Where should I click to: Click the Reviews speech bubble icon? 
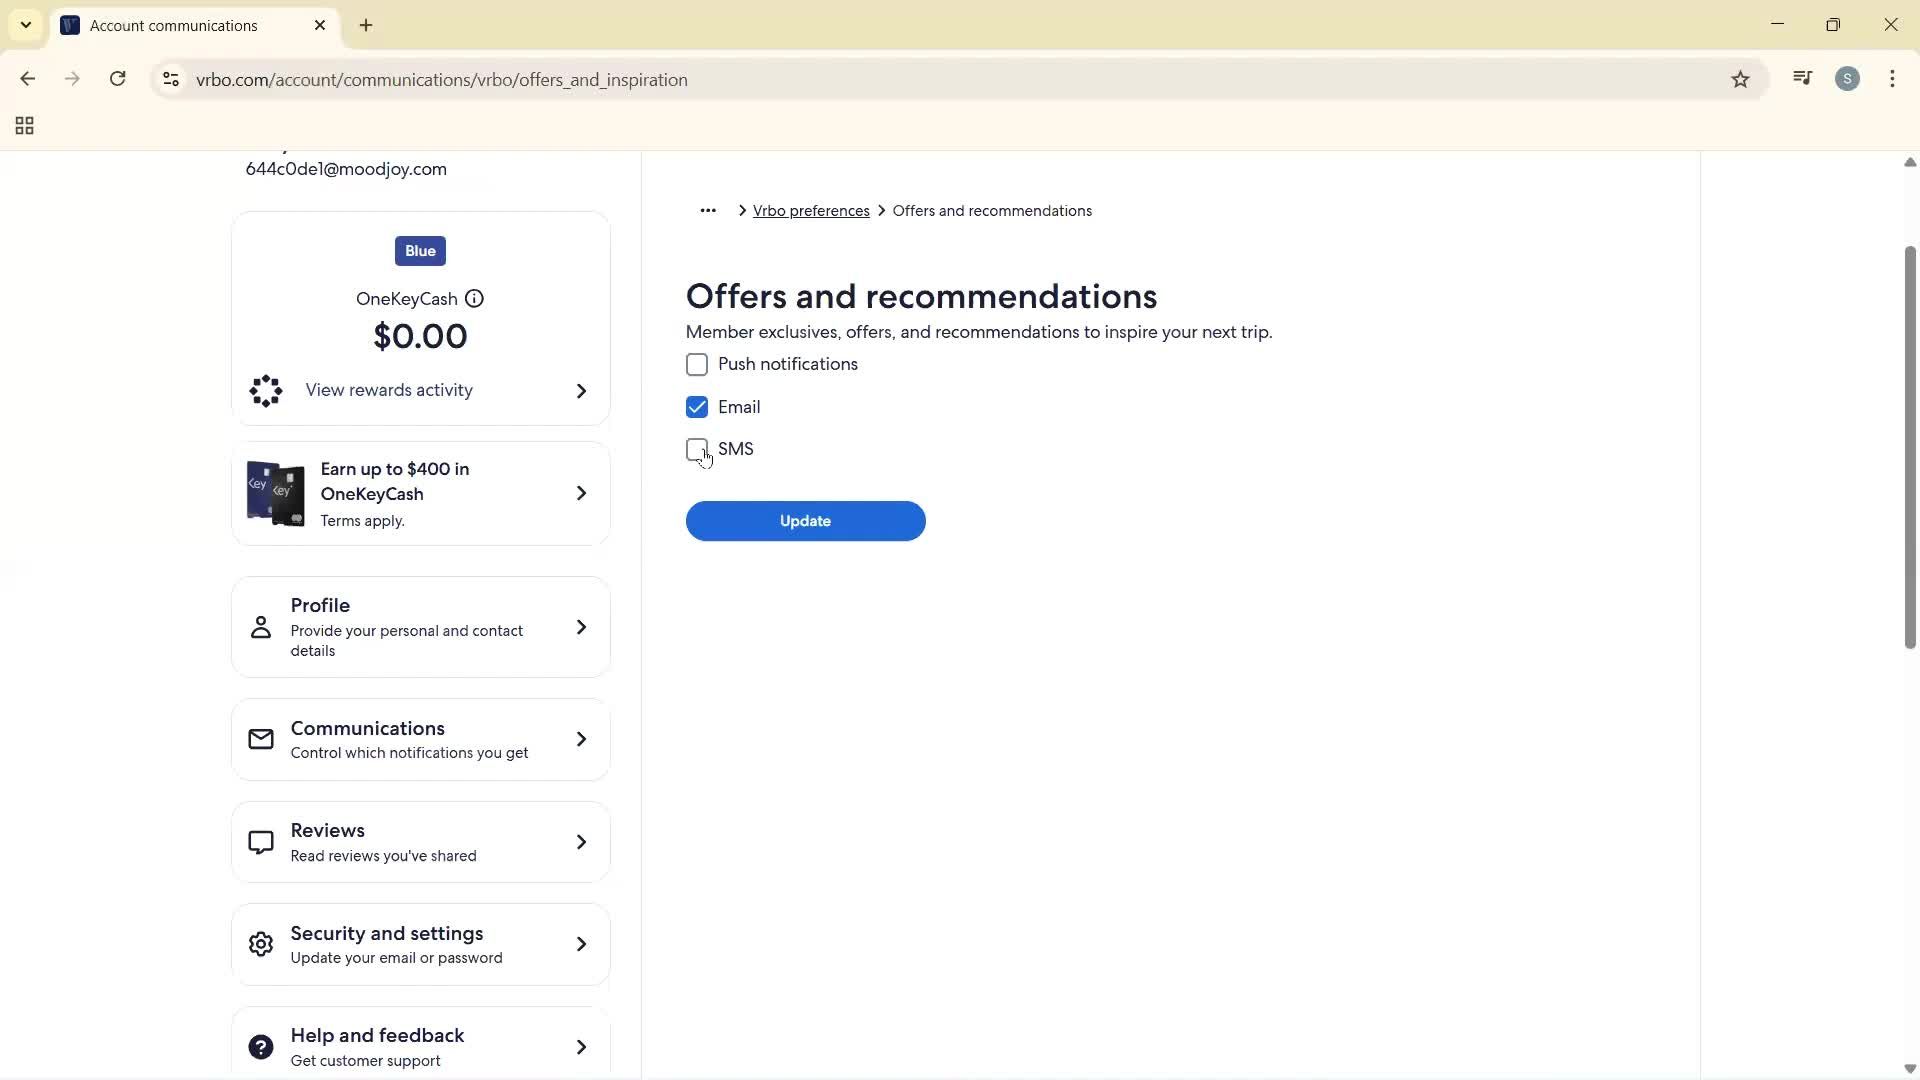pos(260,841)
